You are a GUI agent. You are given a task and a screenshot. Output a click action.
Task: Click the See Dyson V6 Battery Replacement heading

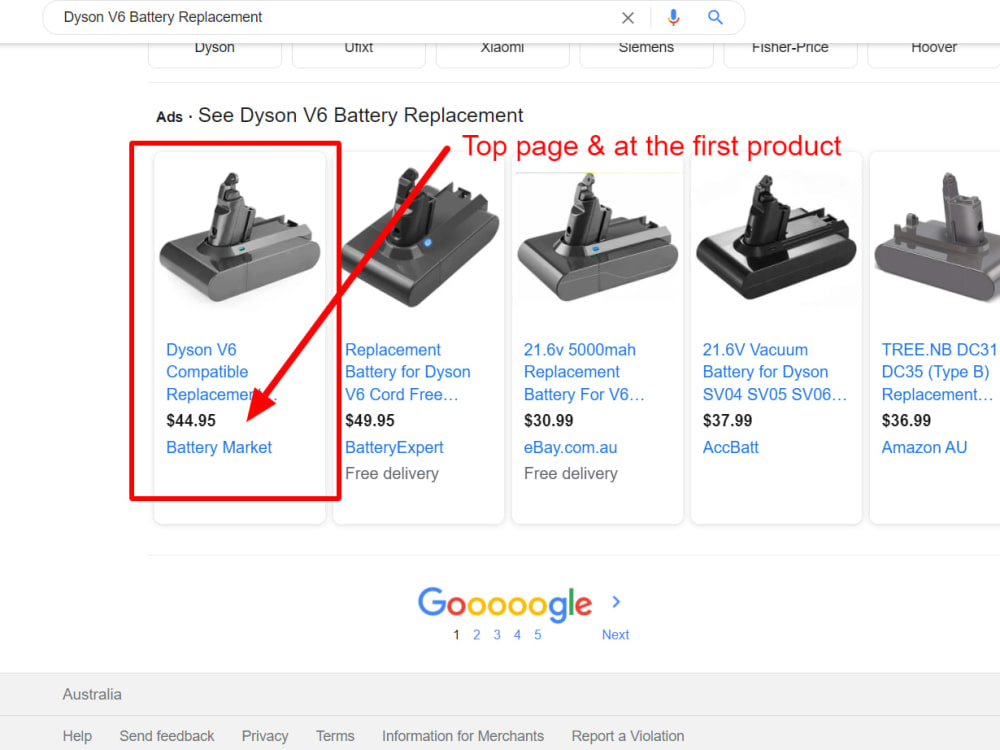coord(360,115)
